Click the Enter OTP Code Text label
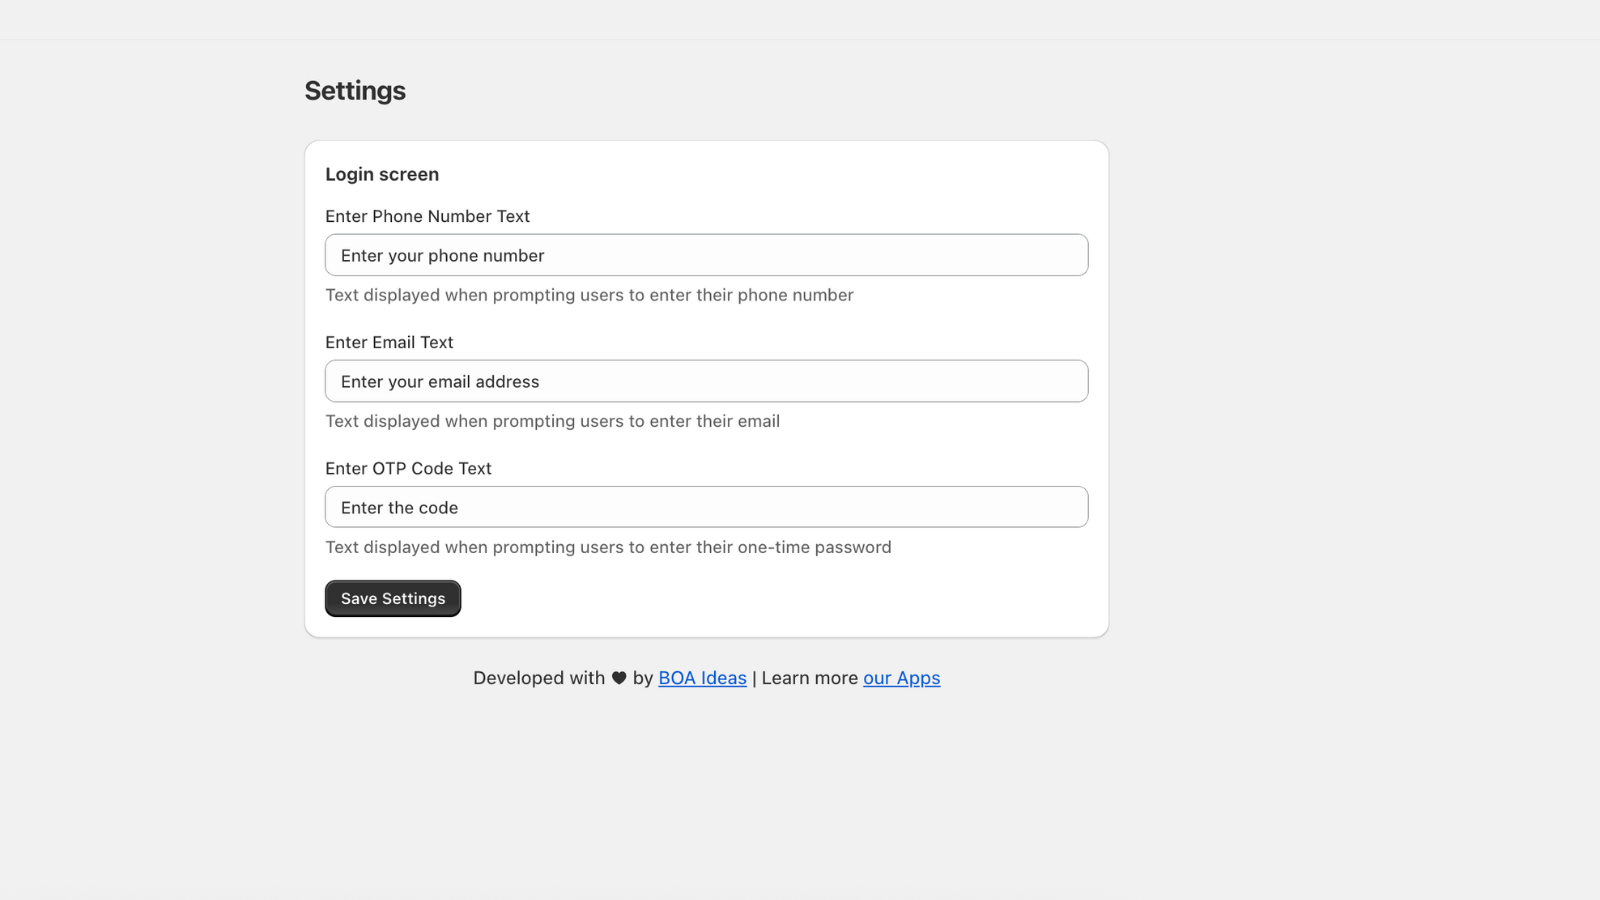The height and width of the screenshot is (900, 1600). point(408,468)
